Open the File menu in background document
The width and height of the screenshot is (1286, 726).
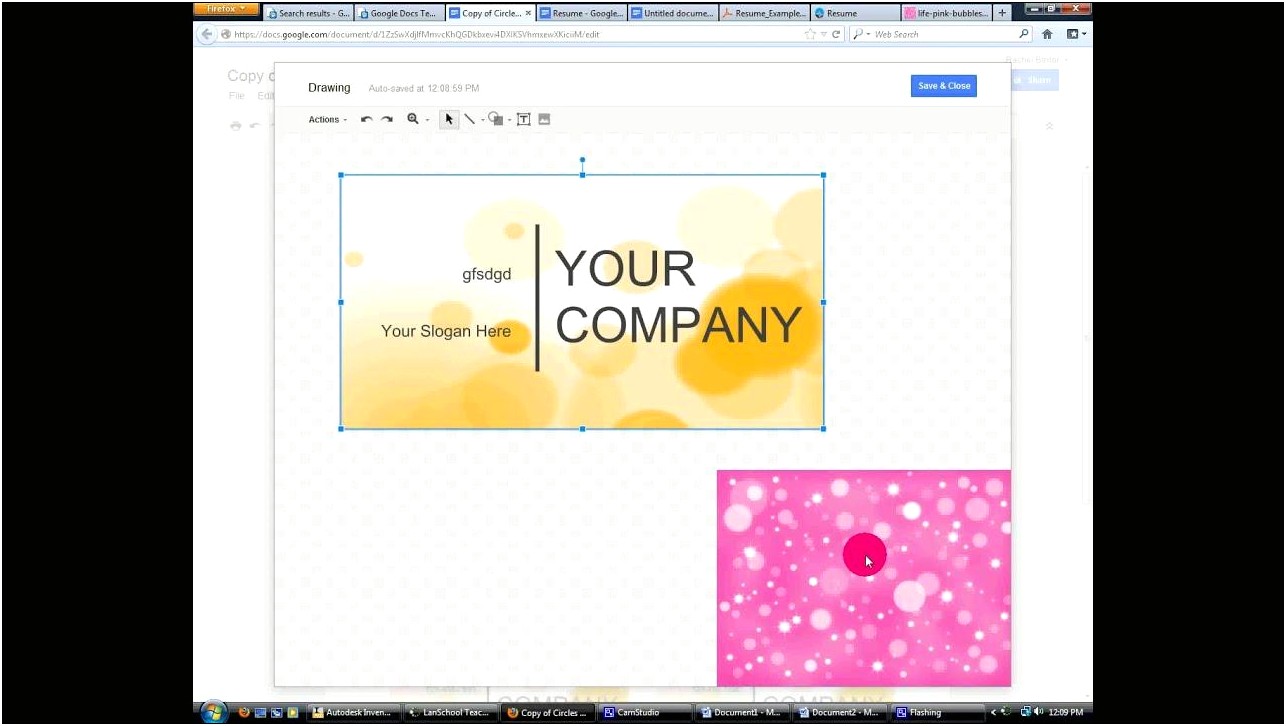coord(237,96)
